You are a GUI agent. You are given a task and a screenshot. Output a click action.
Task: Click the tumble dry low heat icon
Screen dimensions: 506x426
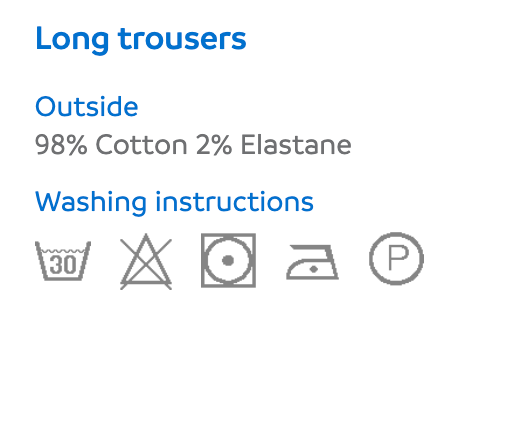pyautogui.click(x=228, y=260)
